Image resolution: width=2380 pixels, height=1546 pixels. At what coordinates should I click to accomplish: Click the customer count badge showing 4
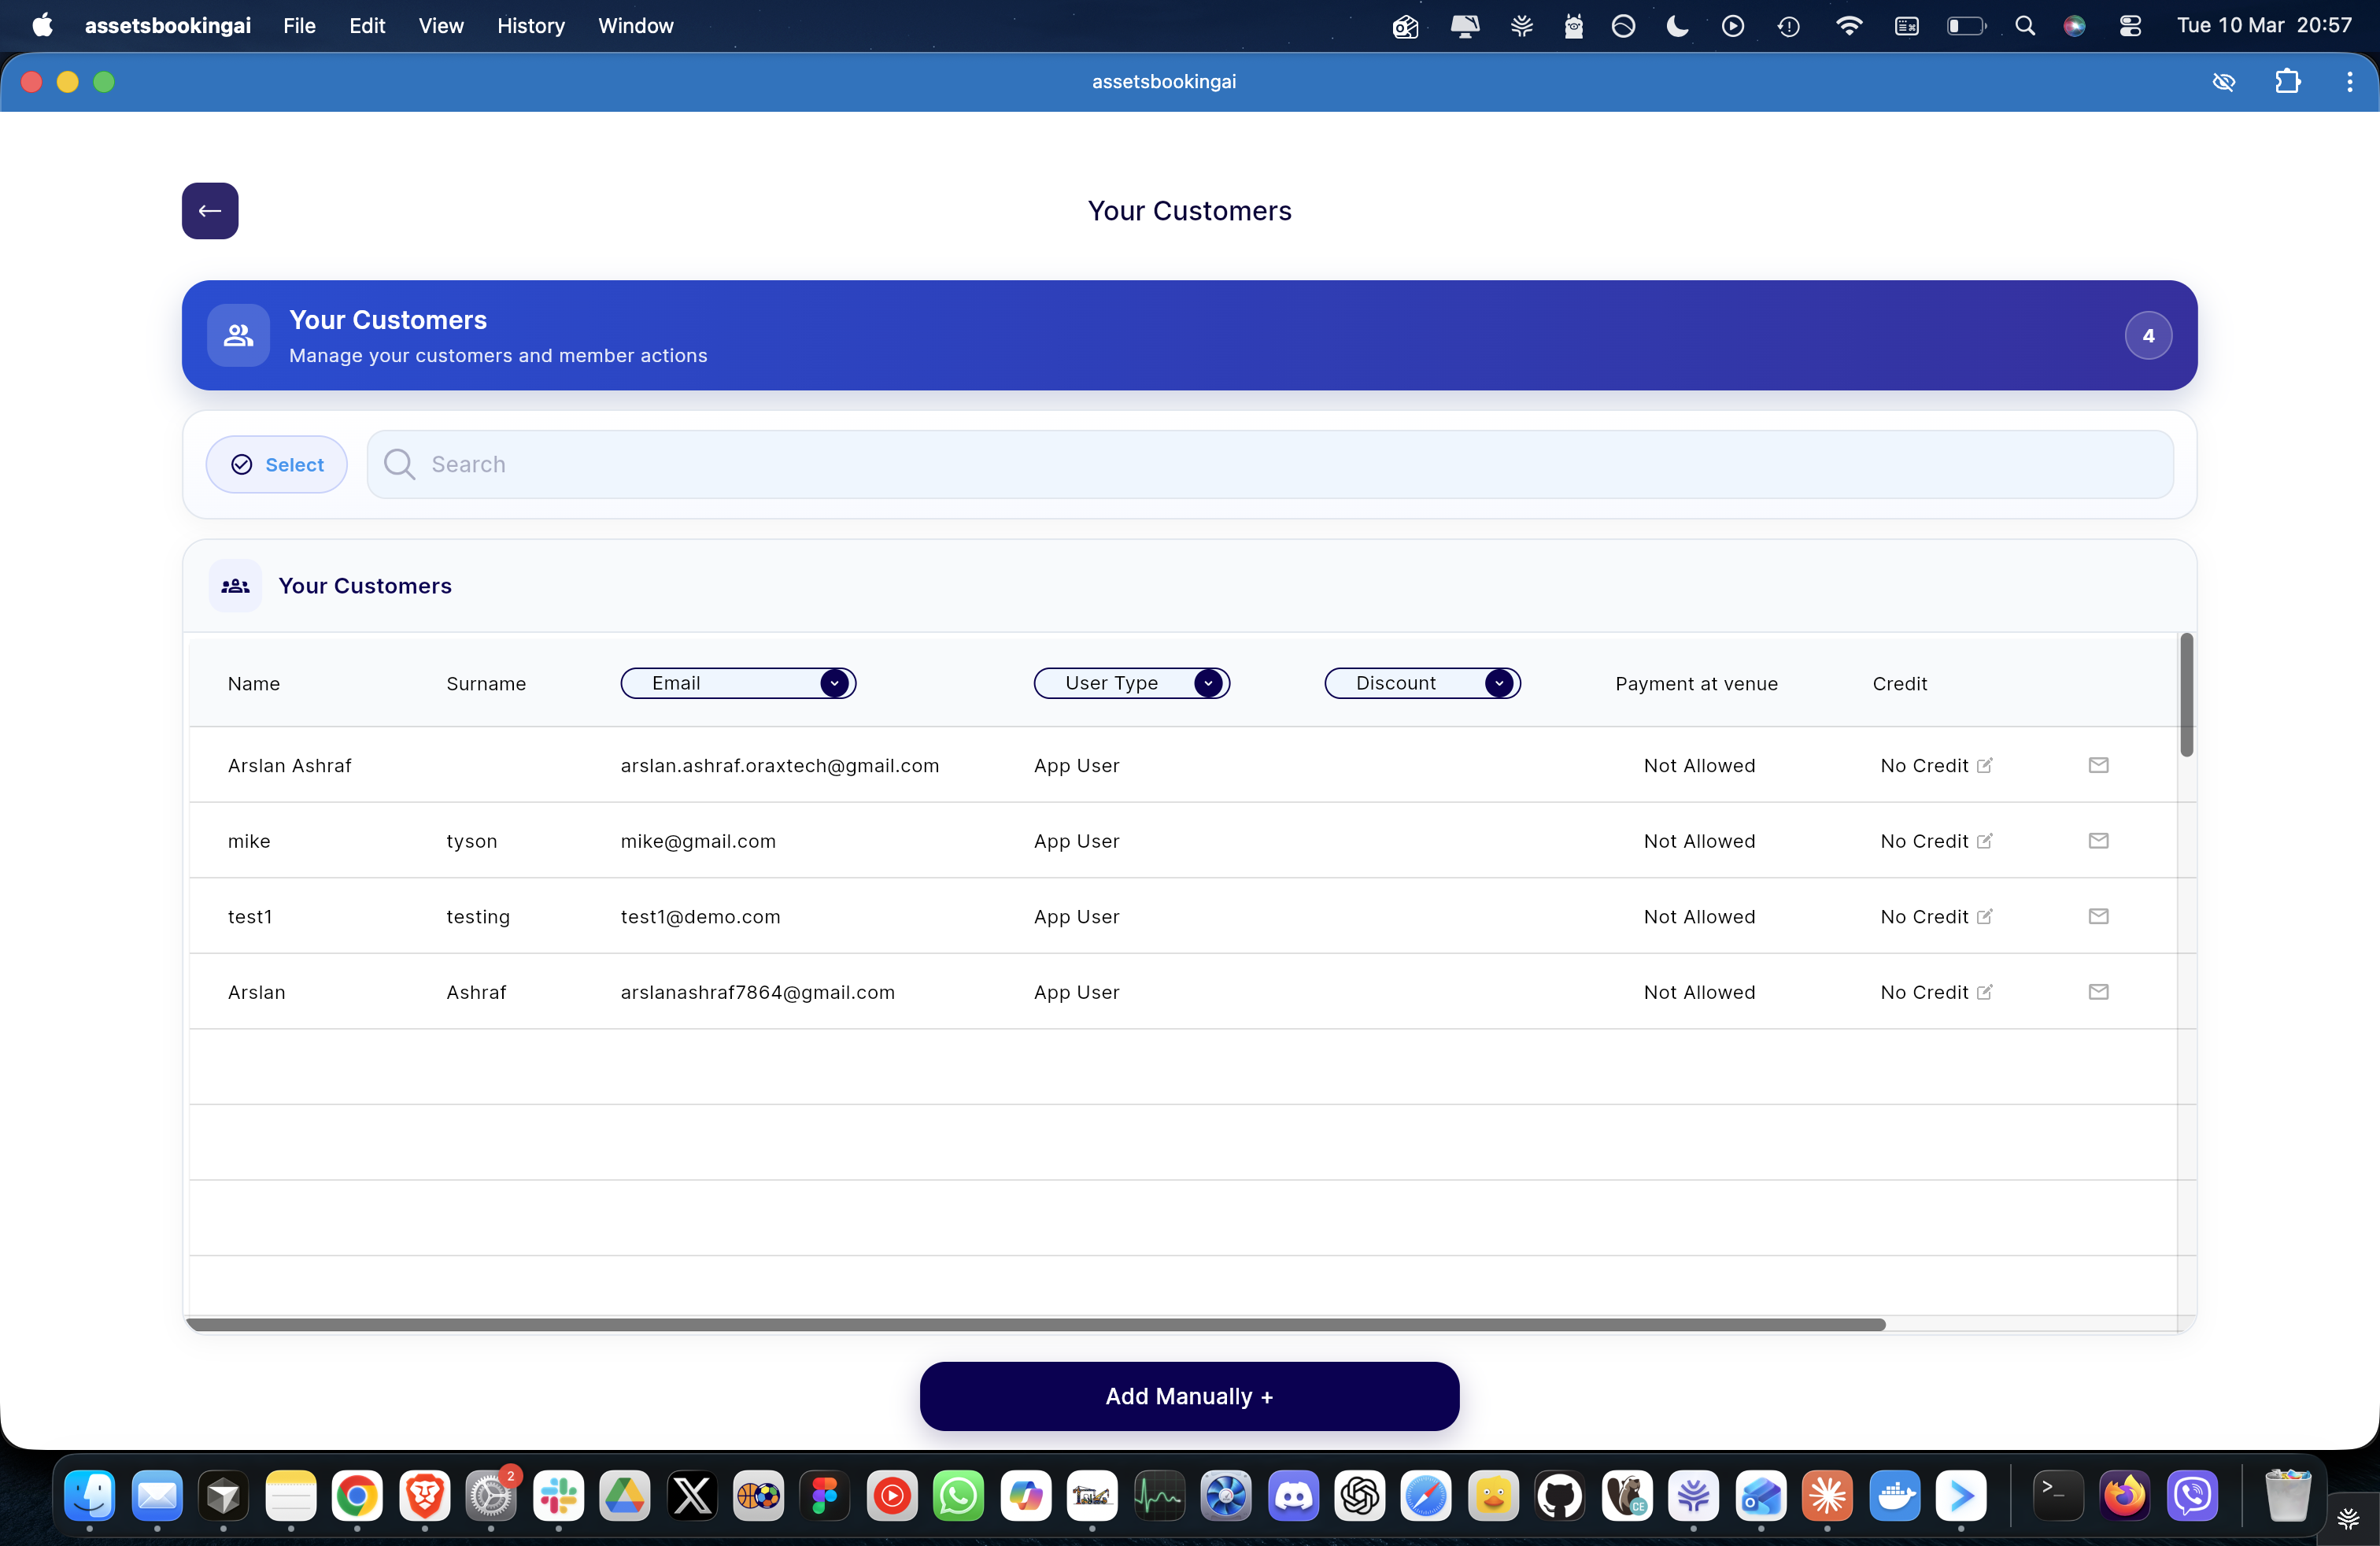2147,336
